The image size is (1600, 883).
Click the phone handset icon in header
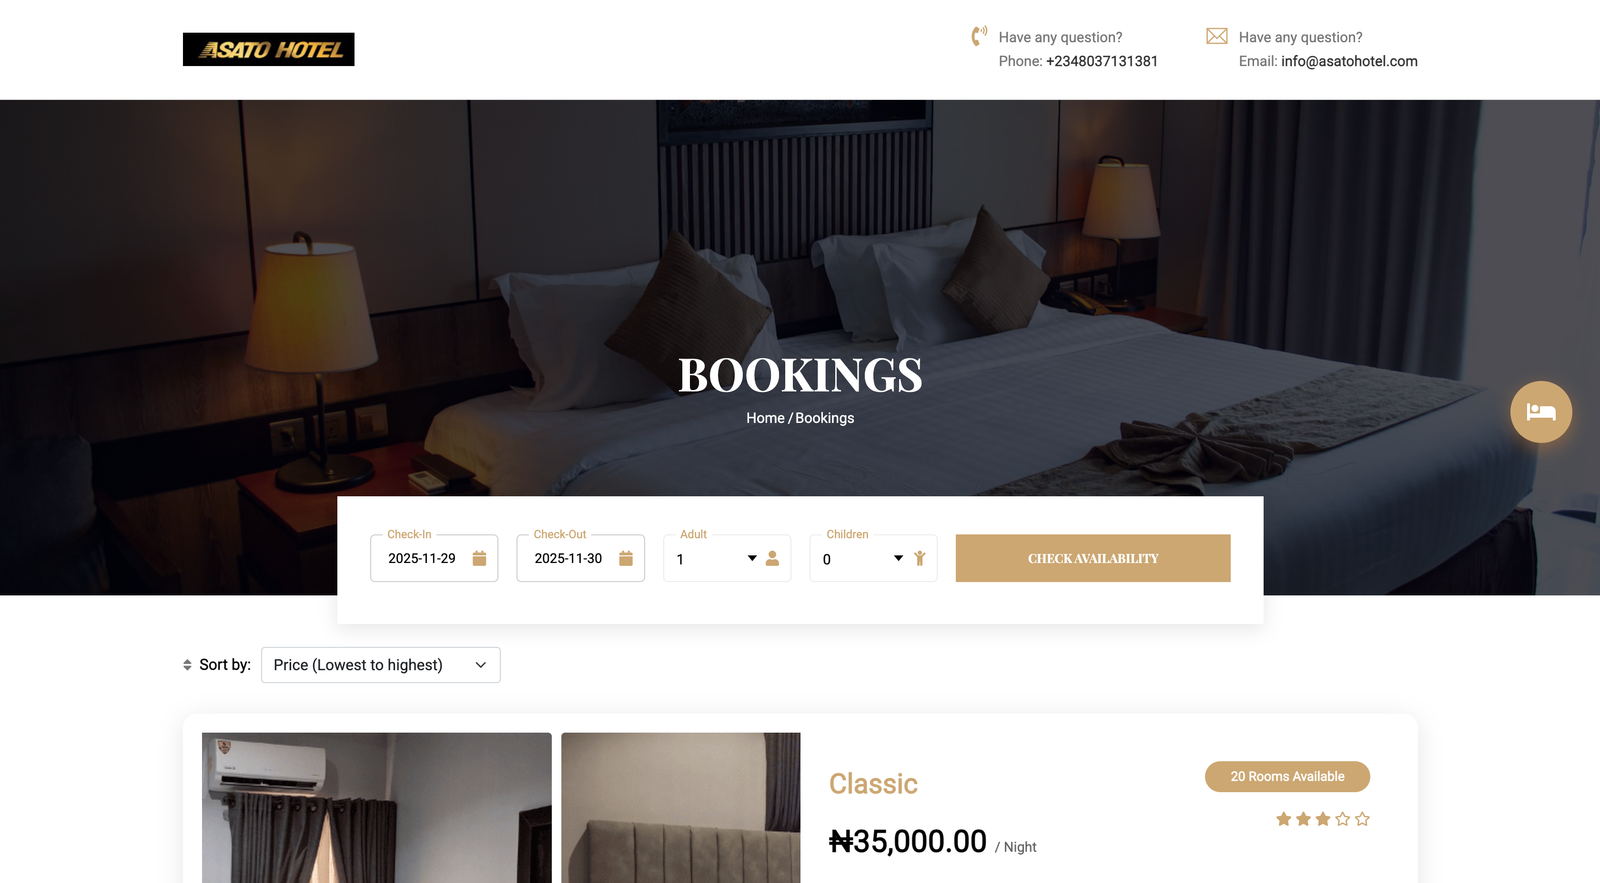979,36
